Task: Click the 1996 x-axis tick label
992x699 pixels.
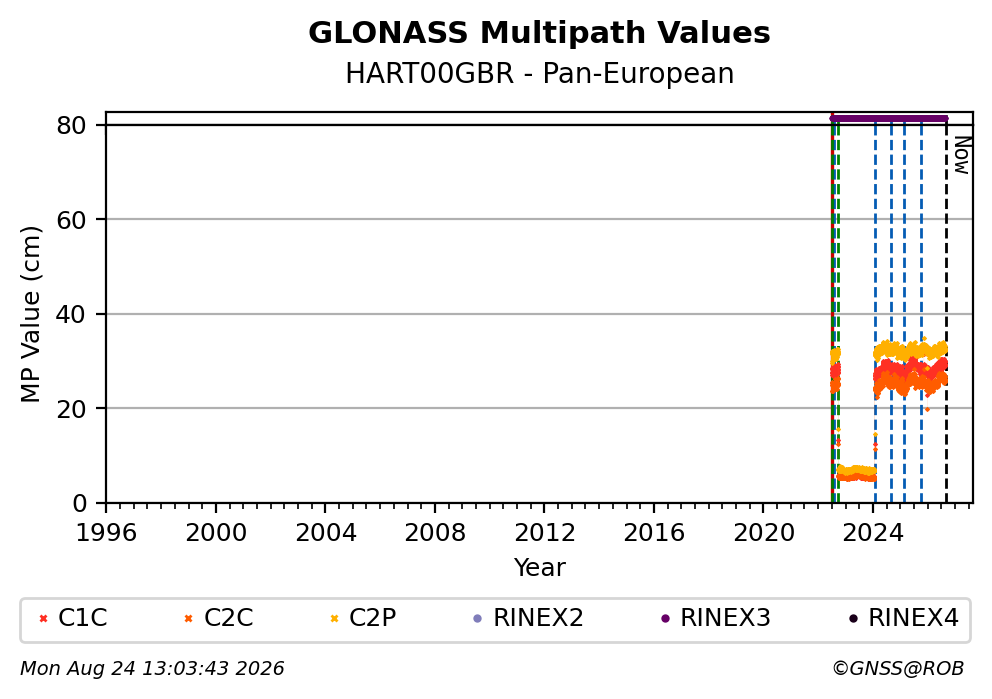Action: [106, 533]
